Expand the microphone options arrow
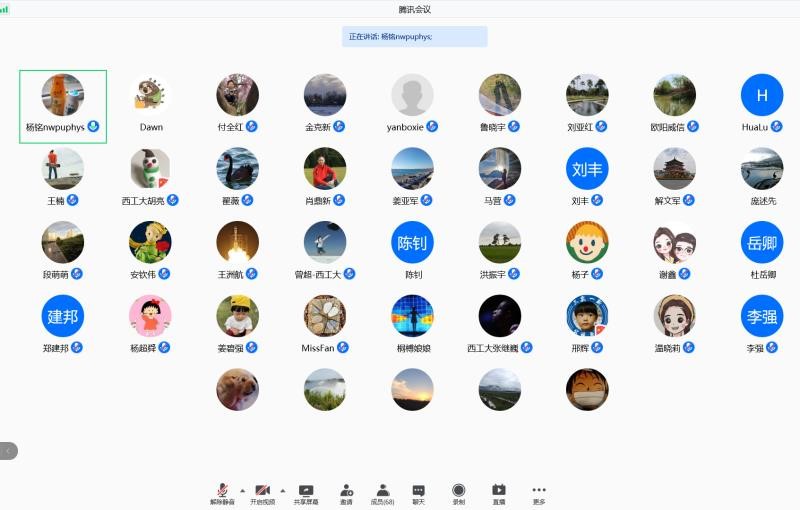 (x=242, y=490)
